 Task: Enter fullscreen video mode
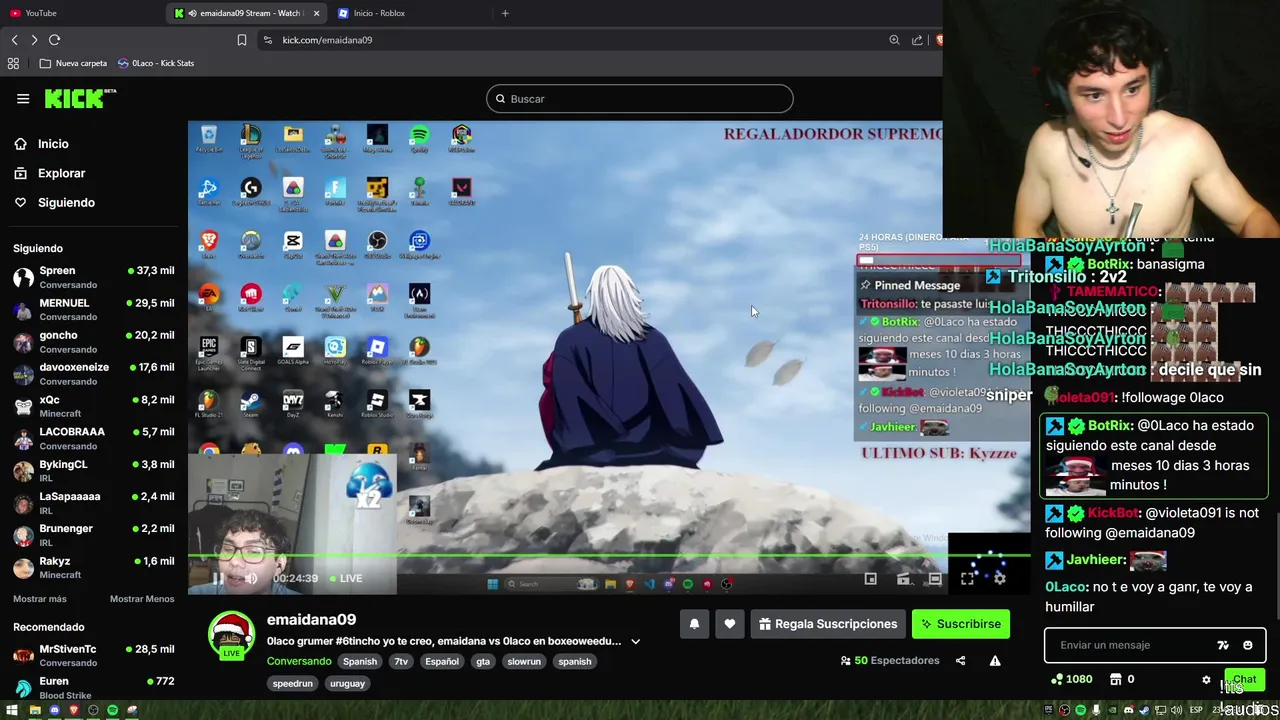point(967,578)
